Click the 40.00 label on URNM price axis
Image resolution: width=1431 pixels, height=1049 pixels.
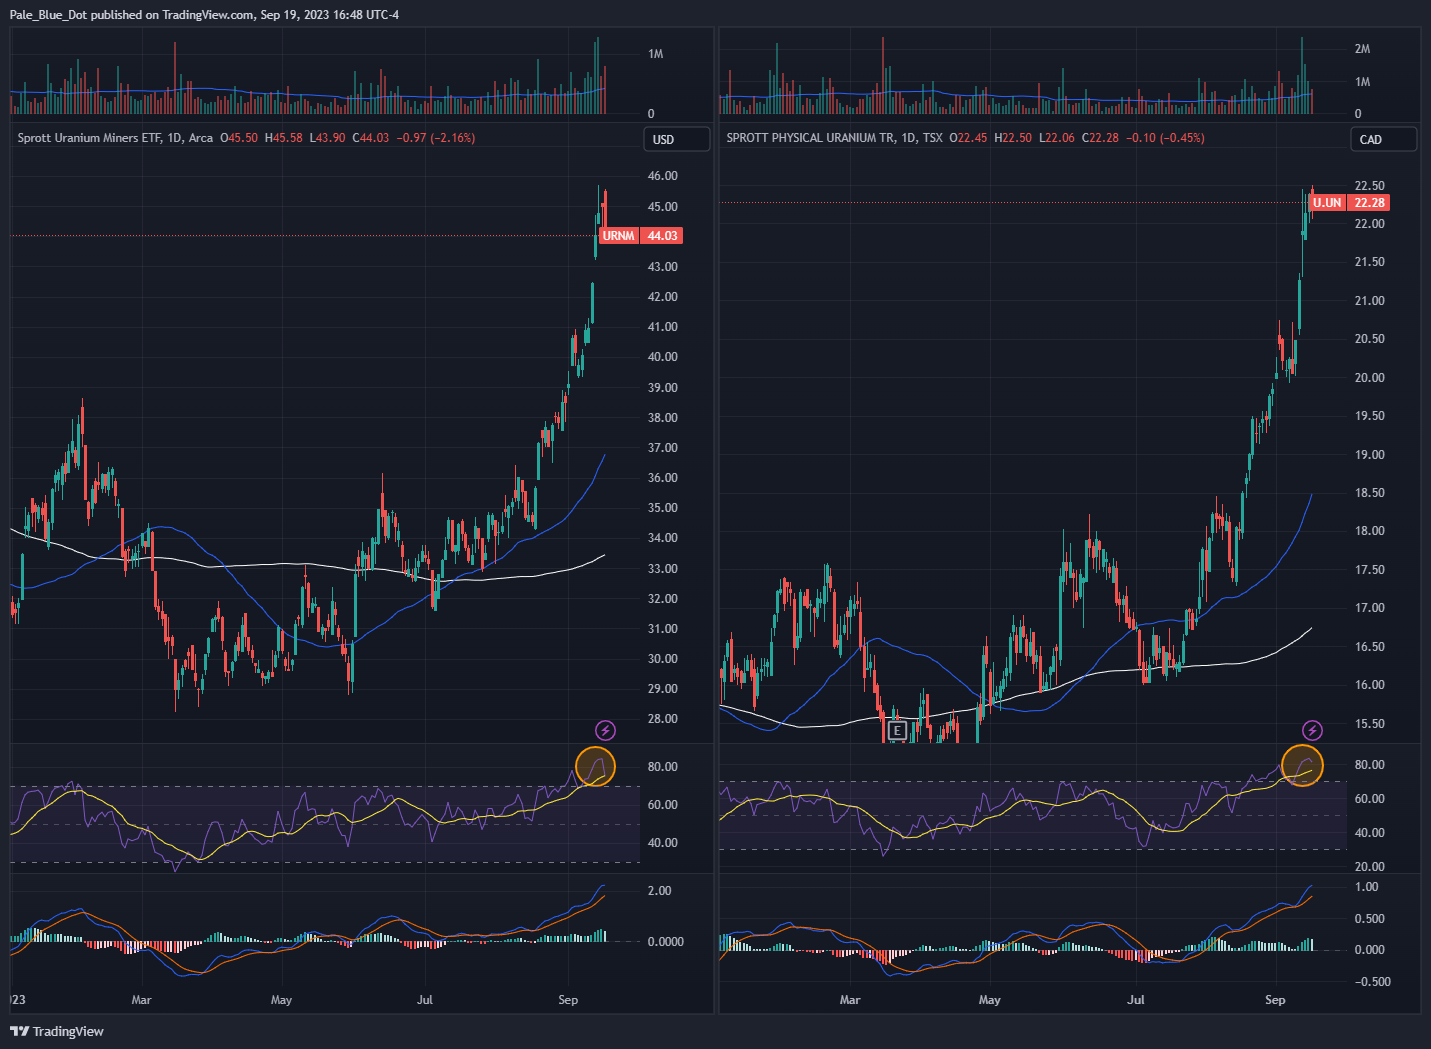tap(662, 357)
